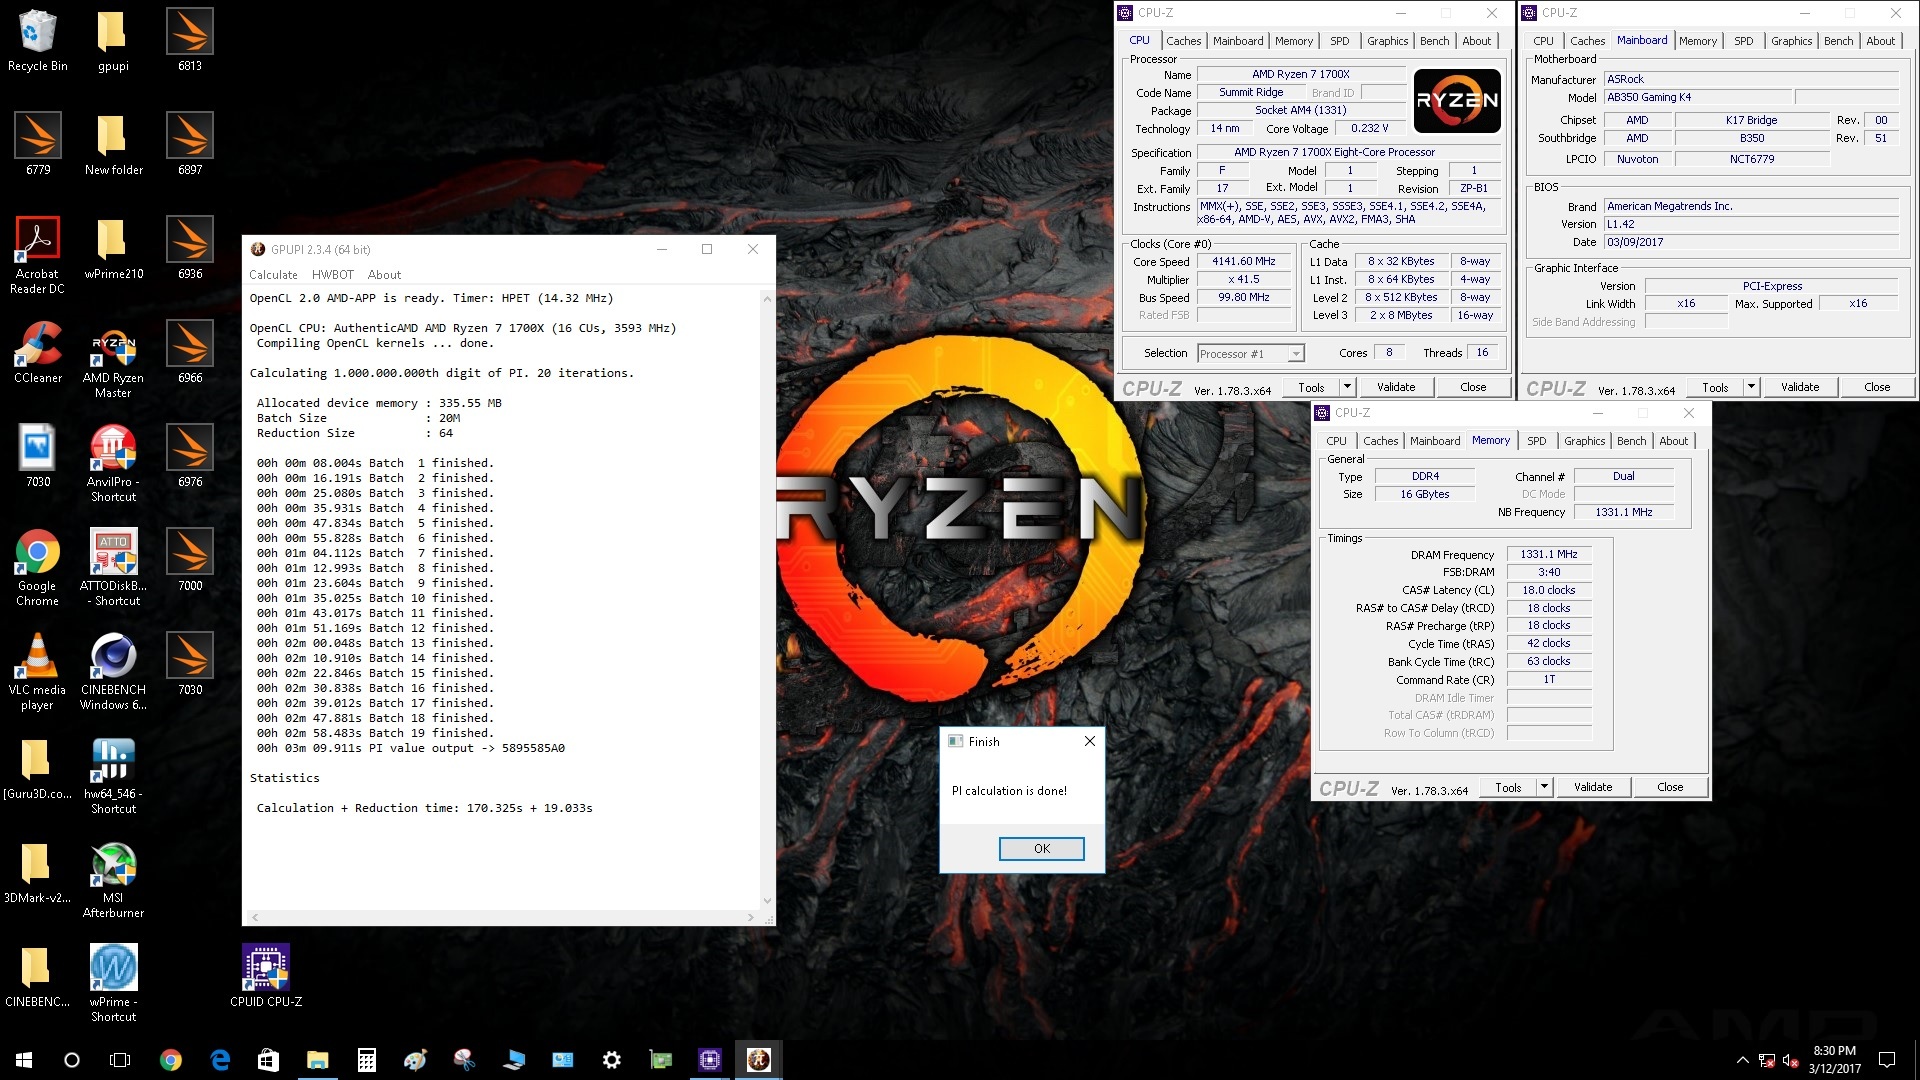Click Close button in Memory CPU-Z window
Image resolution: width=1920 pixels, height=1080 pixels.
tap(1670, 787)
